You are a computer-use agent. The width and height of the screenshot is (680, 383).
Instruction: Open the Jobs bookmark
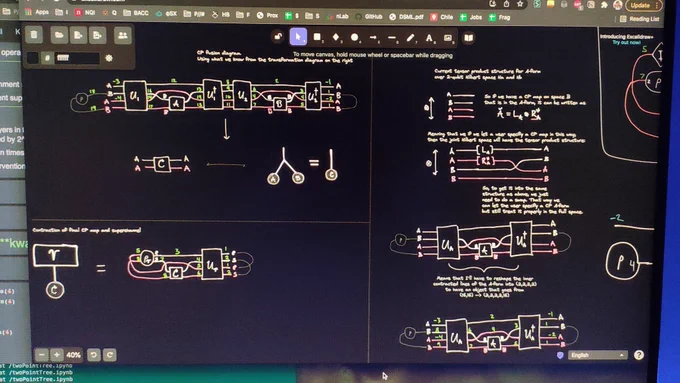(x=471, y=17)
